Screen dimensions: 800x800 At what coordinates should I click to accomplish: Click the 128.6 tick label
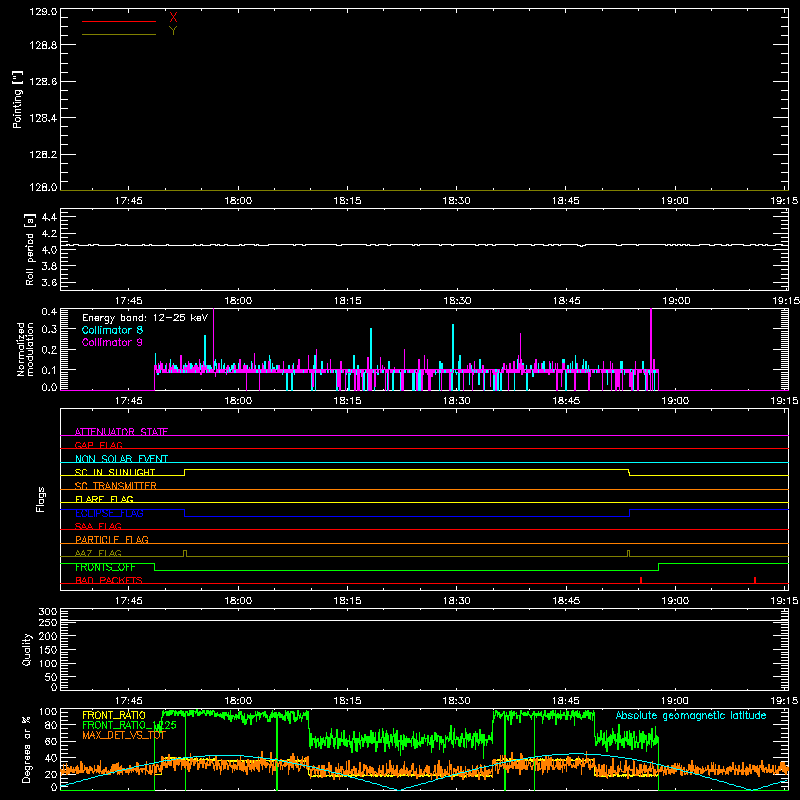pos(43,82)
